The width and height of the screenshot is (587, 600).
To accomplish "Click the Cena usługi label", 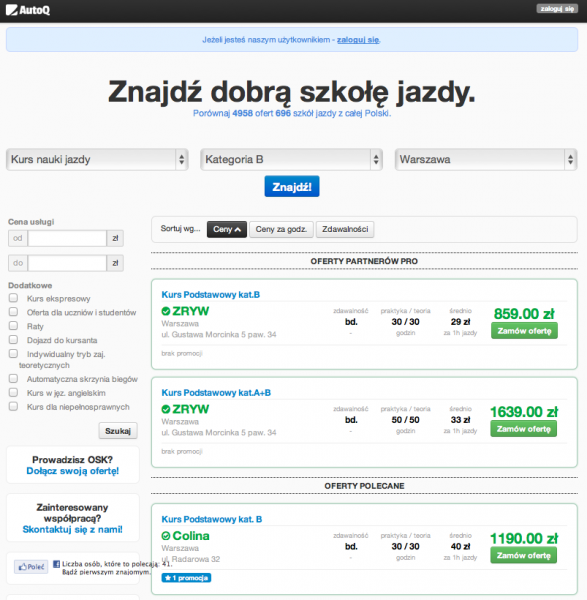I will click(31, 222).
